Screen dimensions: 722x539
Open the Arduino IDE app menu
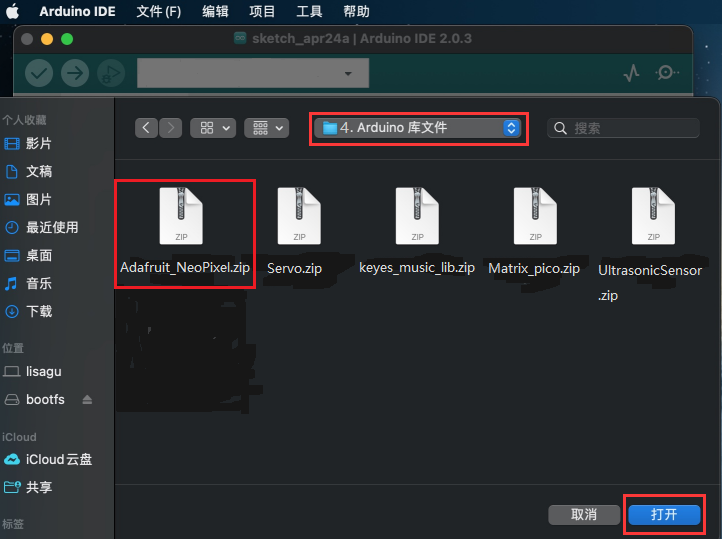77,11
